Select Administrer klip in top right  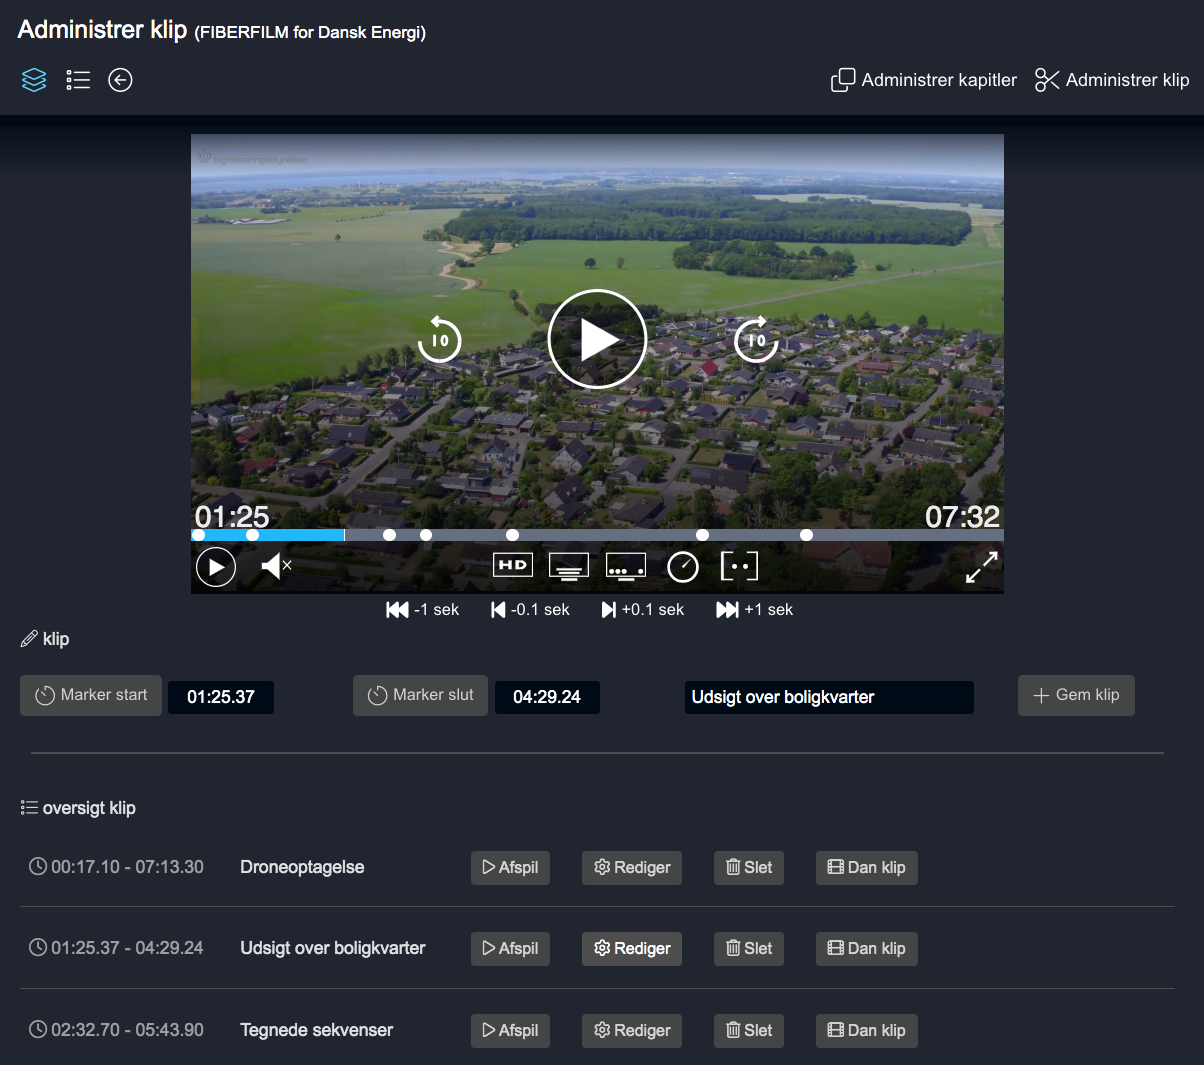tap(1111, 79)
